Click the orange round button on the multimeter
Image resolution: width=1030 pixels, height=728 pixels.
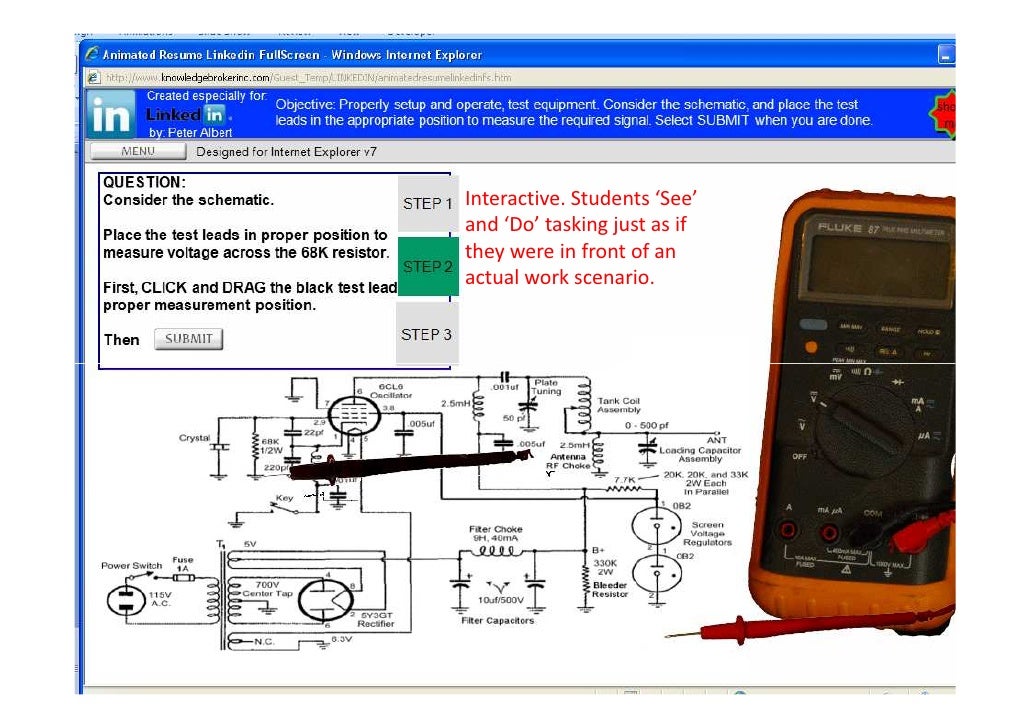811,346
